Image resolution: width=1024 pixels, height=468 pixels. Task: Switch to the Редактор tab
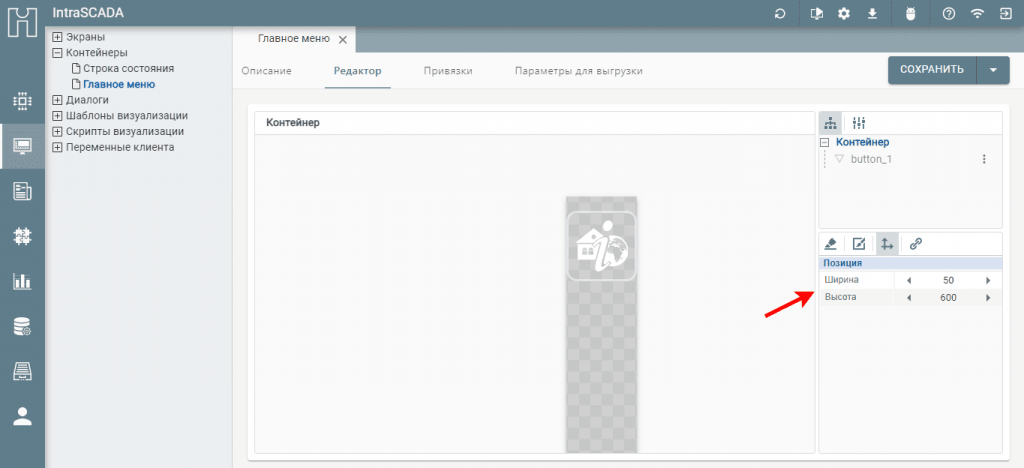click(x=357, y=71)
